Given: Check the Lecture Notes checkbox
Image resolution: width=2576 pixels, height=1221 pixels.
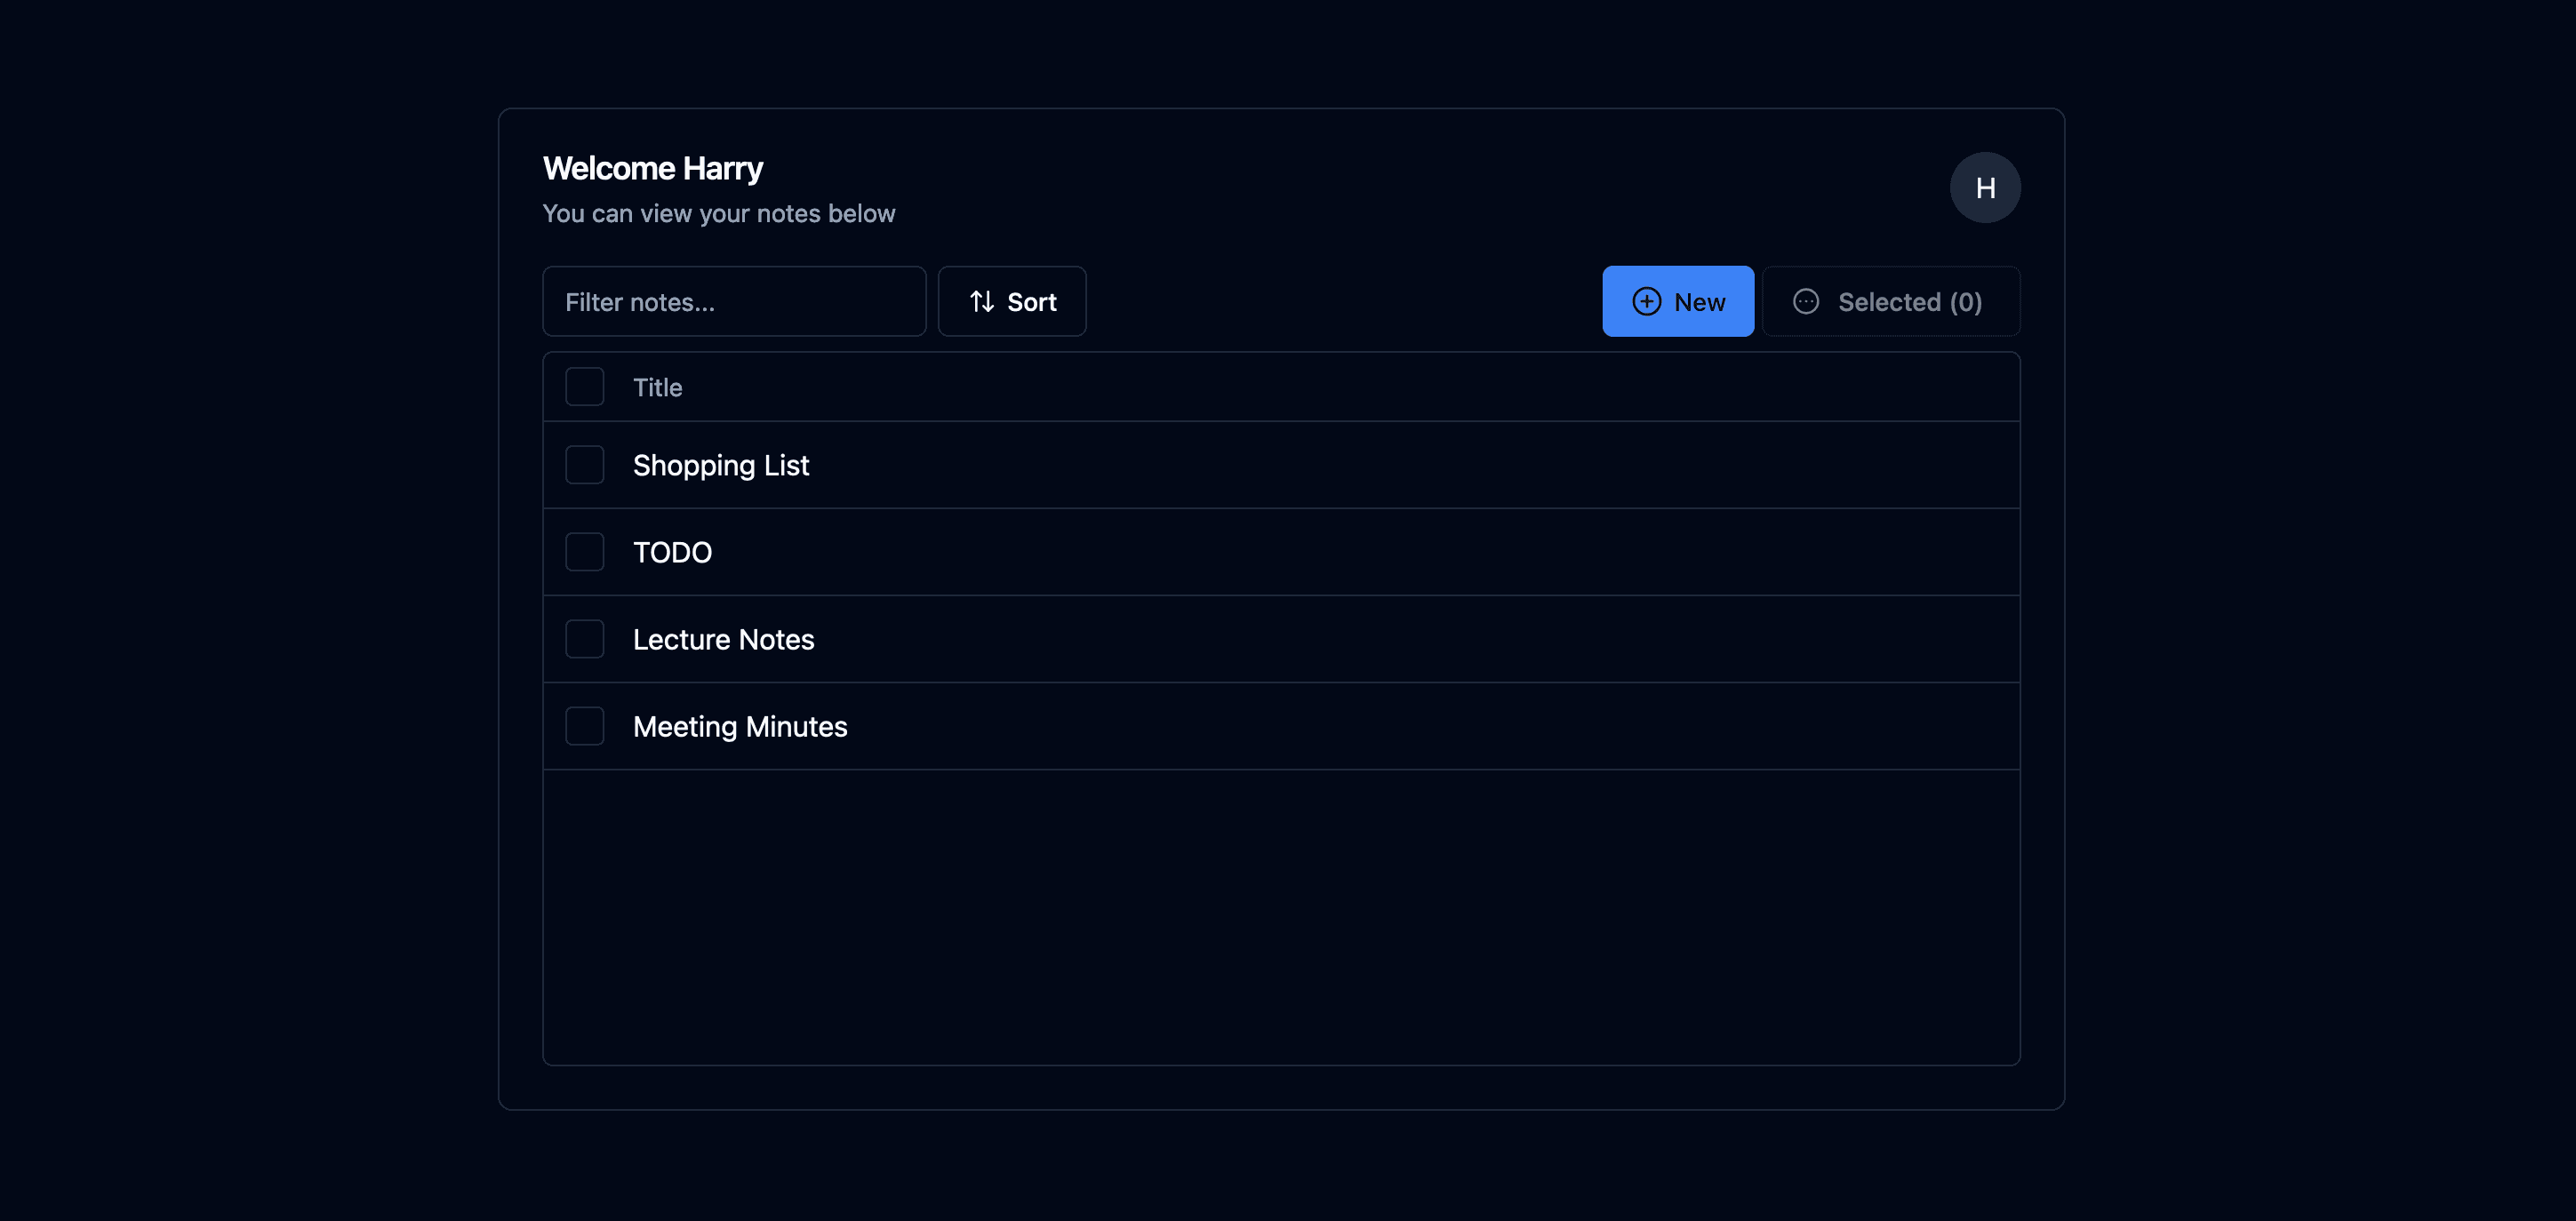Looking at the screenshot, I should click(x=585, y=639).
